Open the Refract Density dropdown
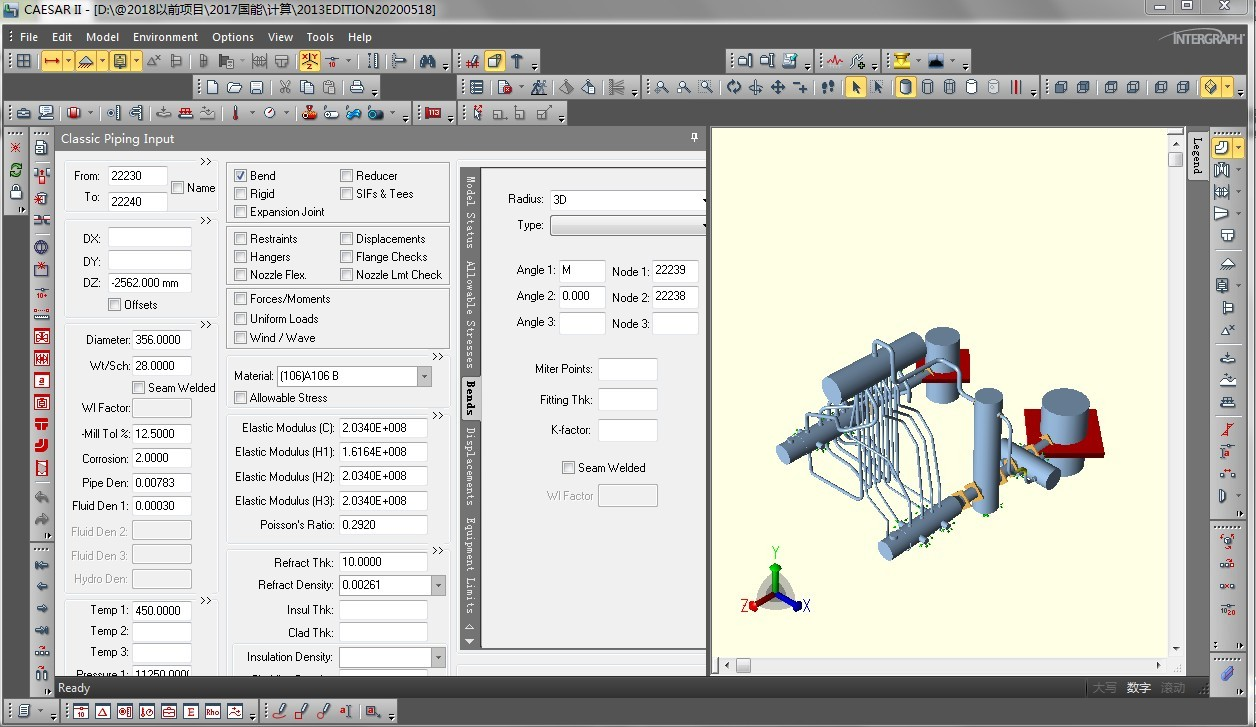 coord(438,585)
